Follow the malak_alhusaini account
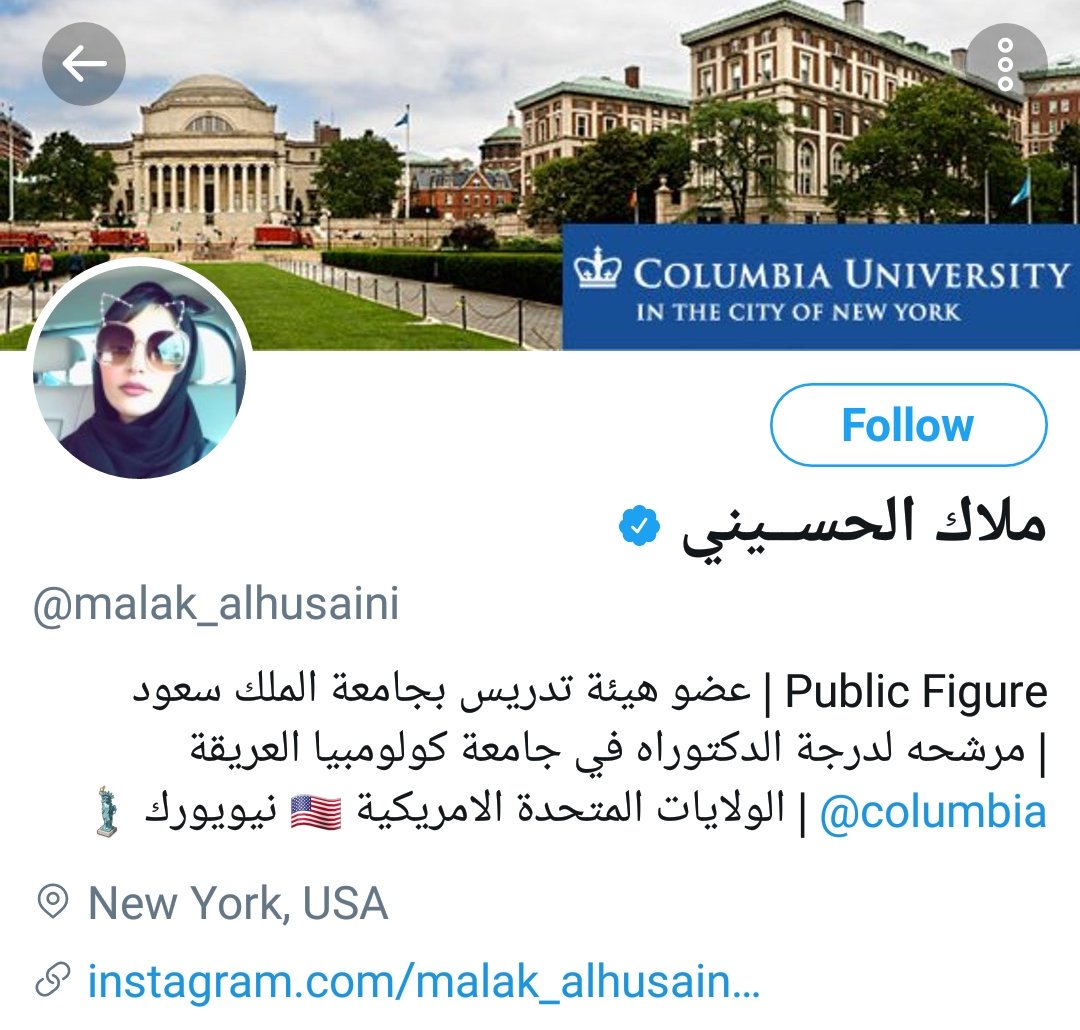Viewport: 1080px width, 1030px height. [x=908, y=424]
